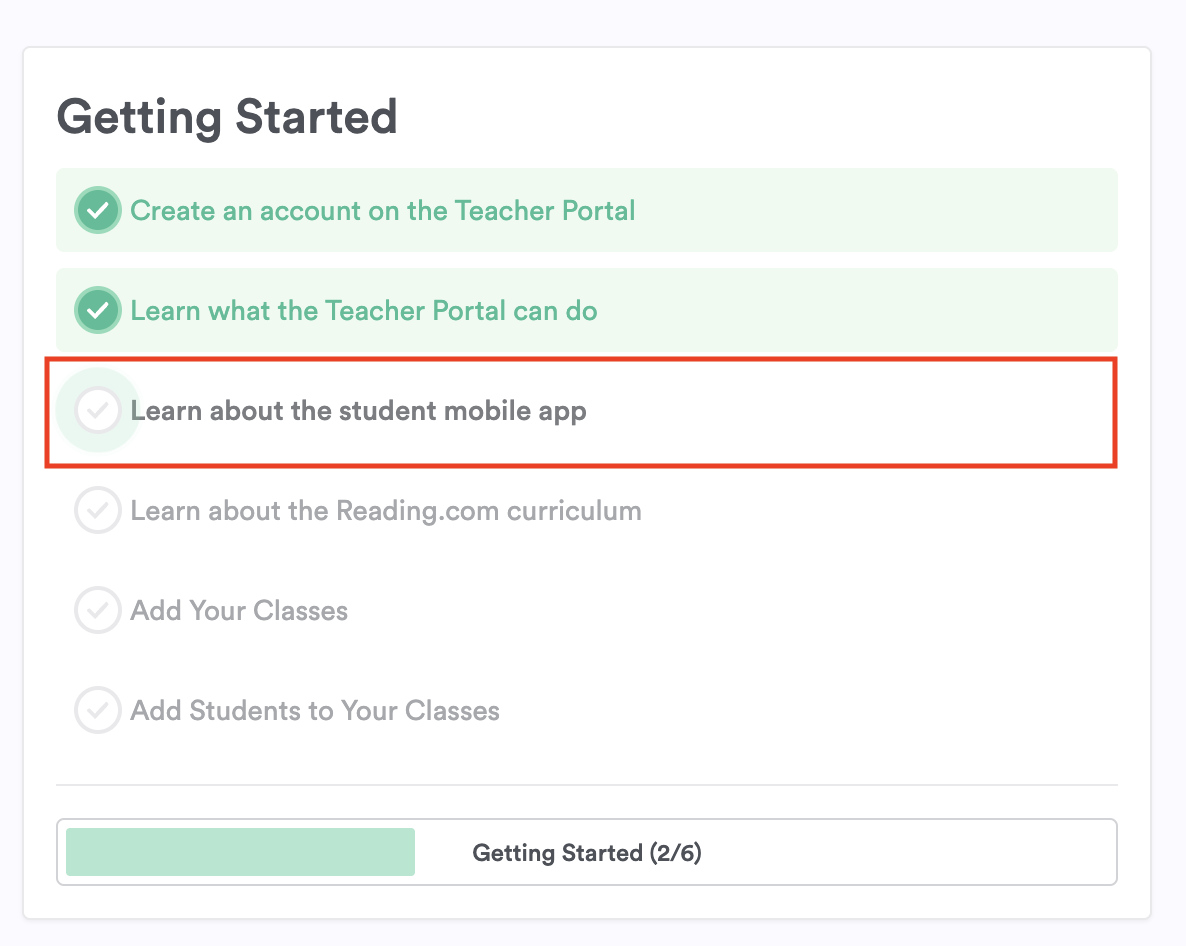Open the Learn what the Teacher Portal can do step
Viewport: 1186px width, 946px height.
point(364,311)
